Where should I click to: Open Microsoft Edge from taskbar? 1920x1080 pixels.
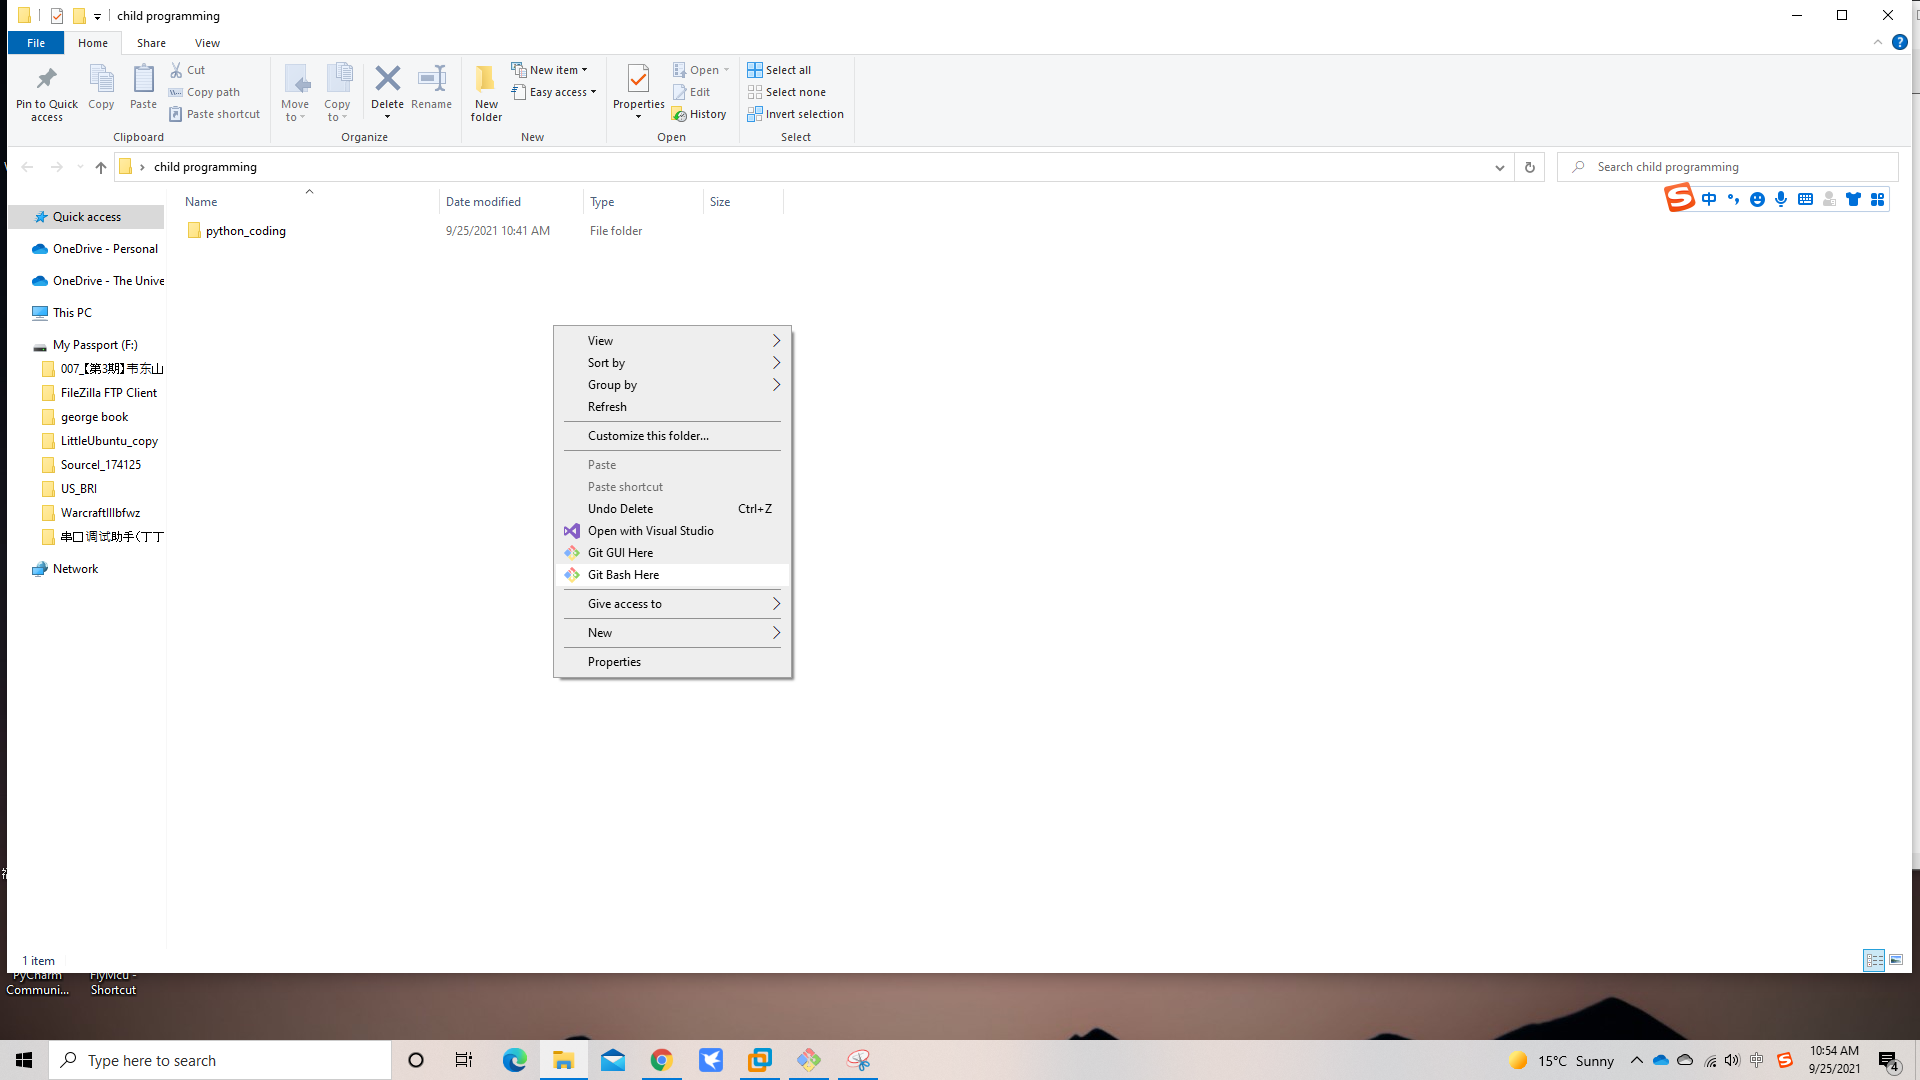point(514,1060)
